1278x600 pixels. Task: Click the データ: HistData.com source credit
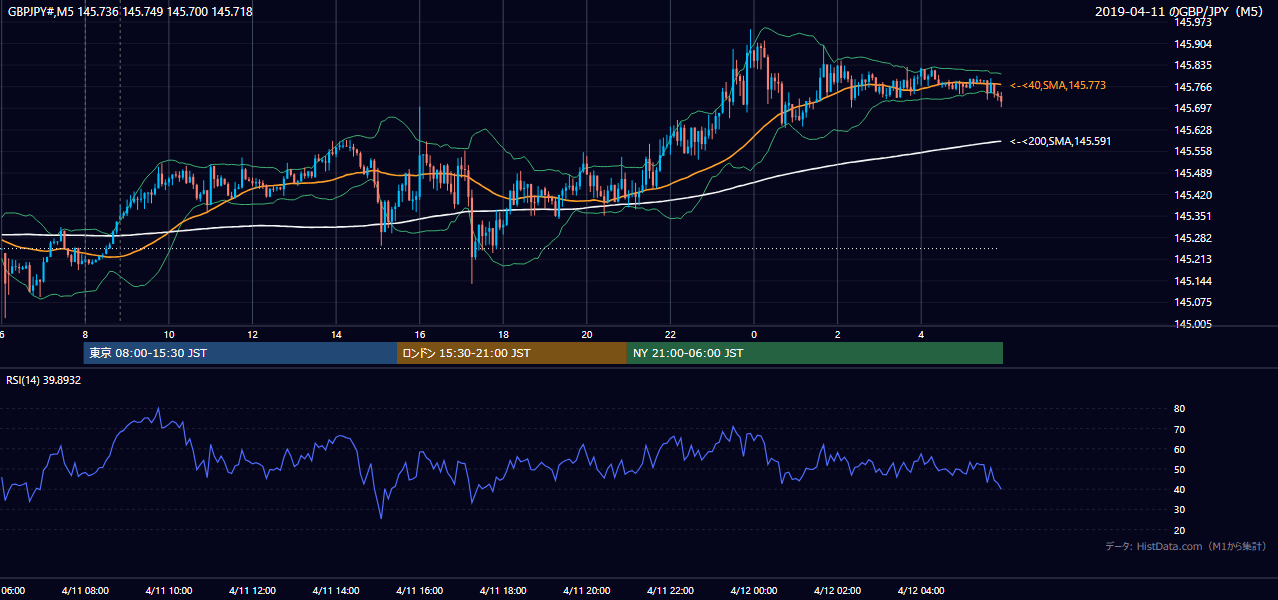(x=1186, y=546)
